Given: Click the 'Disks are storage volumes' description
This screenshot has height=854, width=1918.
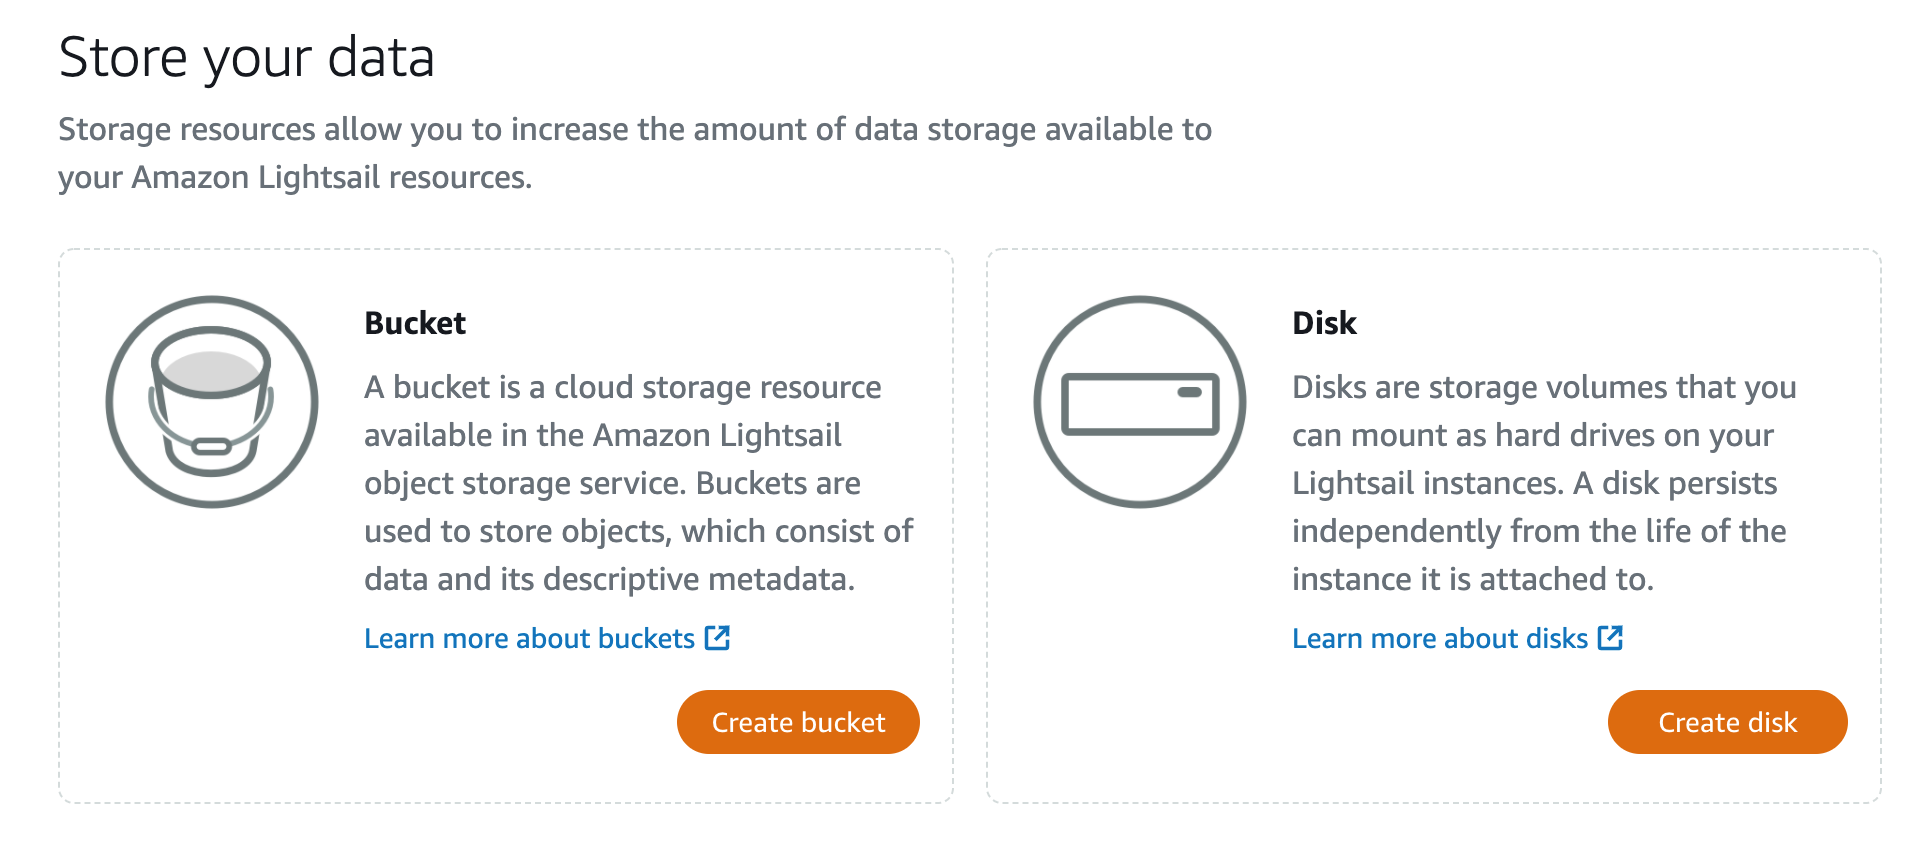Looking at the screenshot, I should pyautogui.click(x=1543, y=387).
